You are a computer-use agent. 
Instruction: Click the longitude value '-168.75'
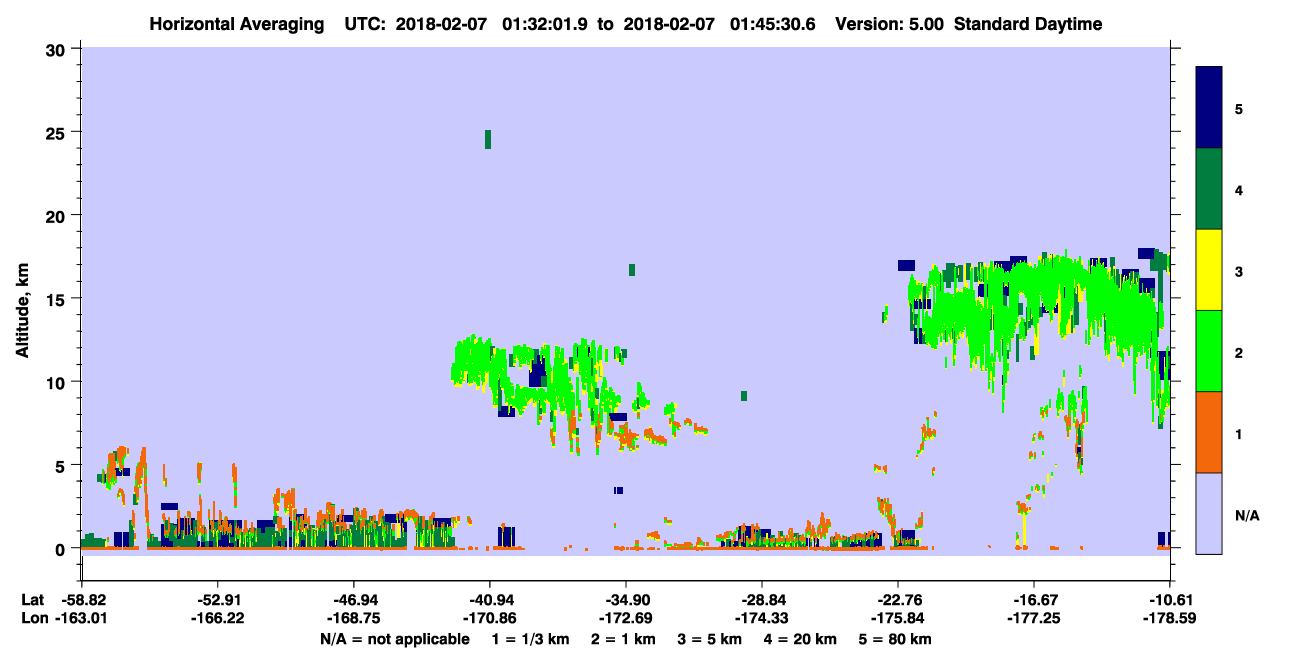[353, 618]
